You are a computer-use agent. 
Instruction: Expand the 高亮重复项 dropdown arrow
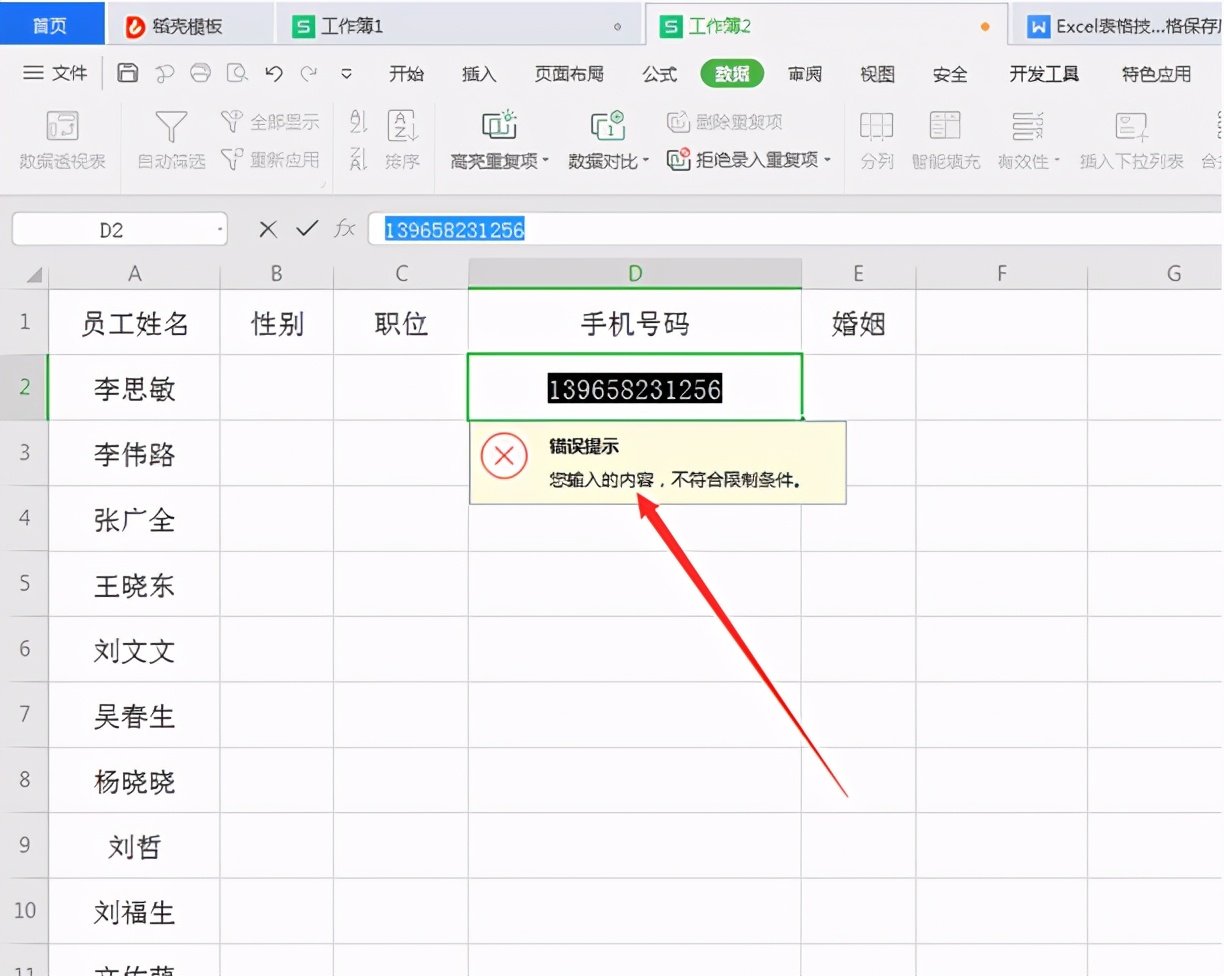click(546, 161)
